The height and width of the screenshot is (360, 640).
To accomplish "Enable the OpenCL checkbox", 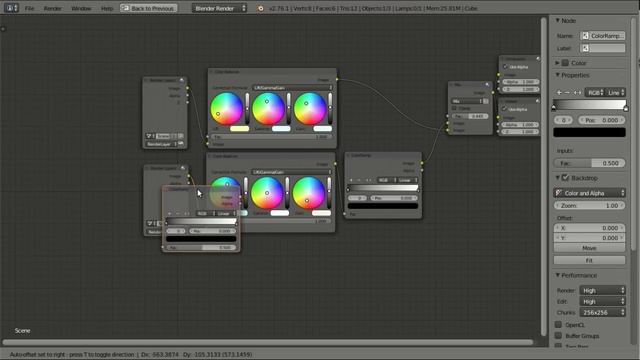I will (558, 324).
